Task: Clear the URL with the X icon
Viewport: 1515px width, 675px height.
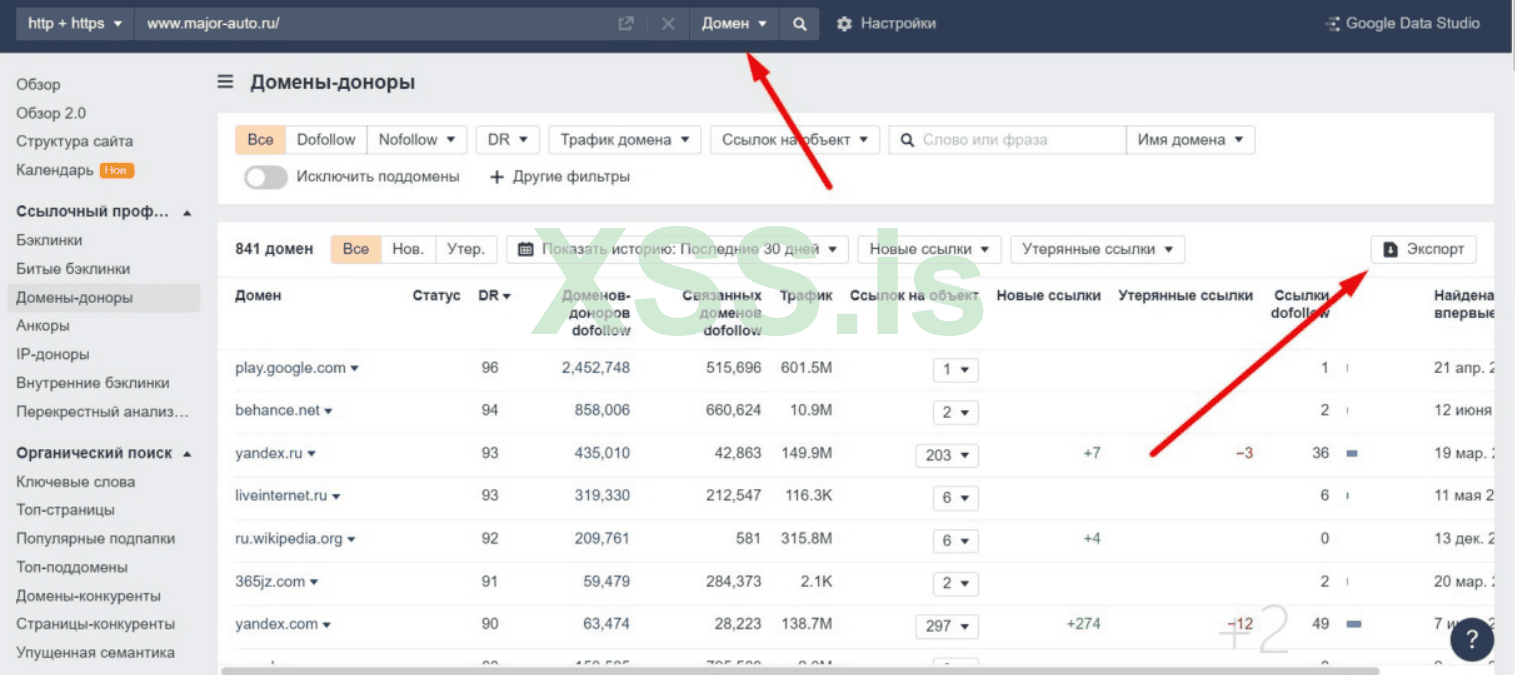Action: [668, 24]
